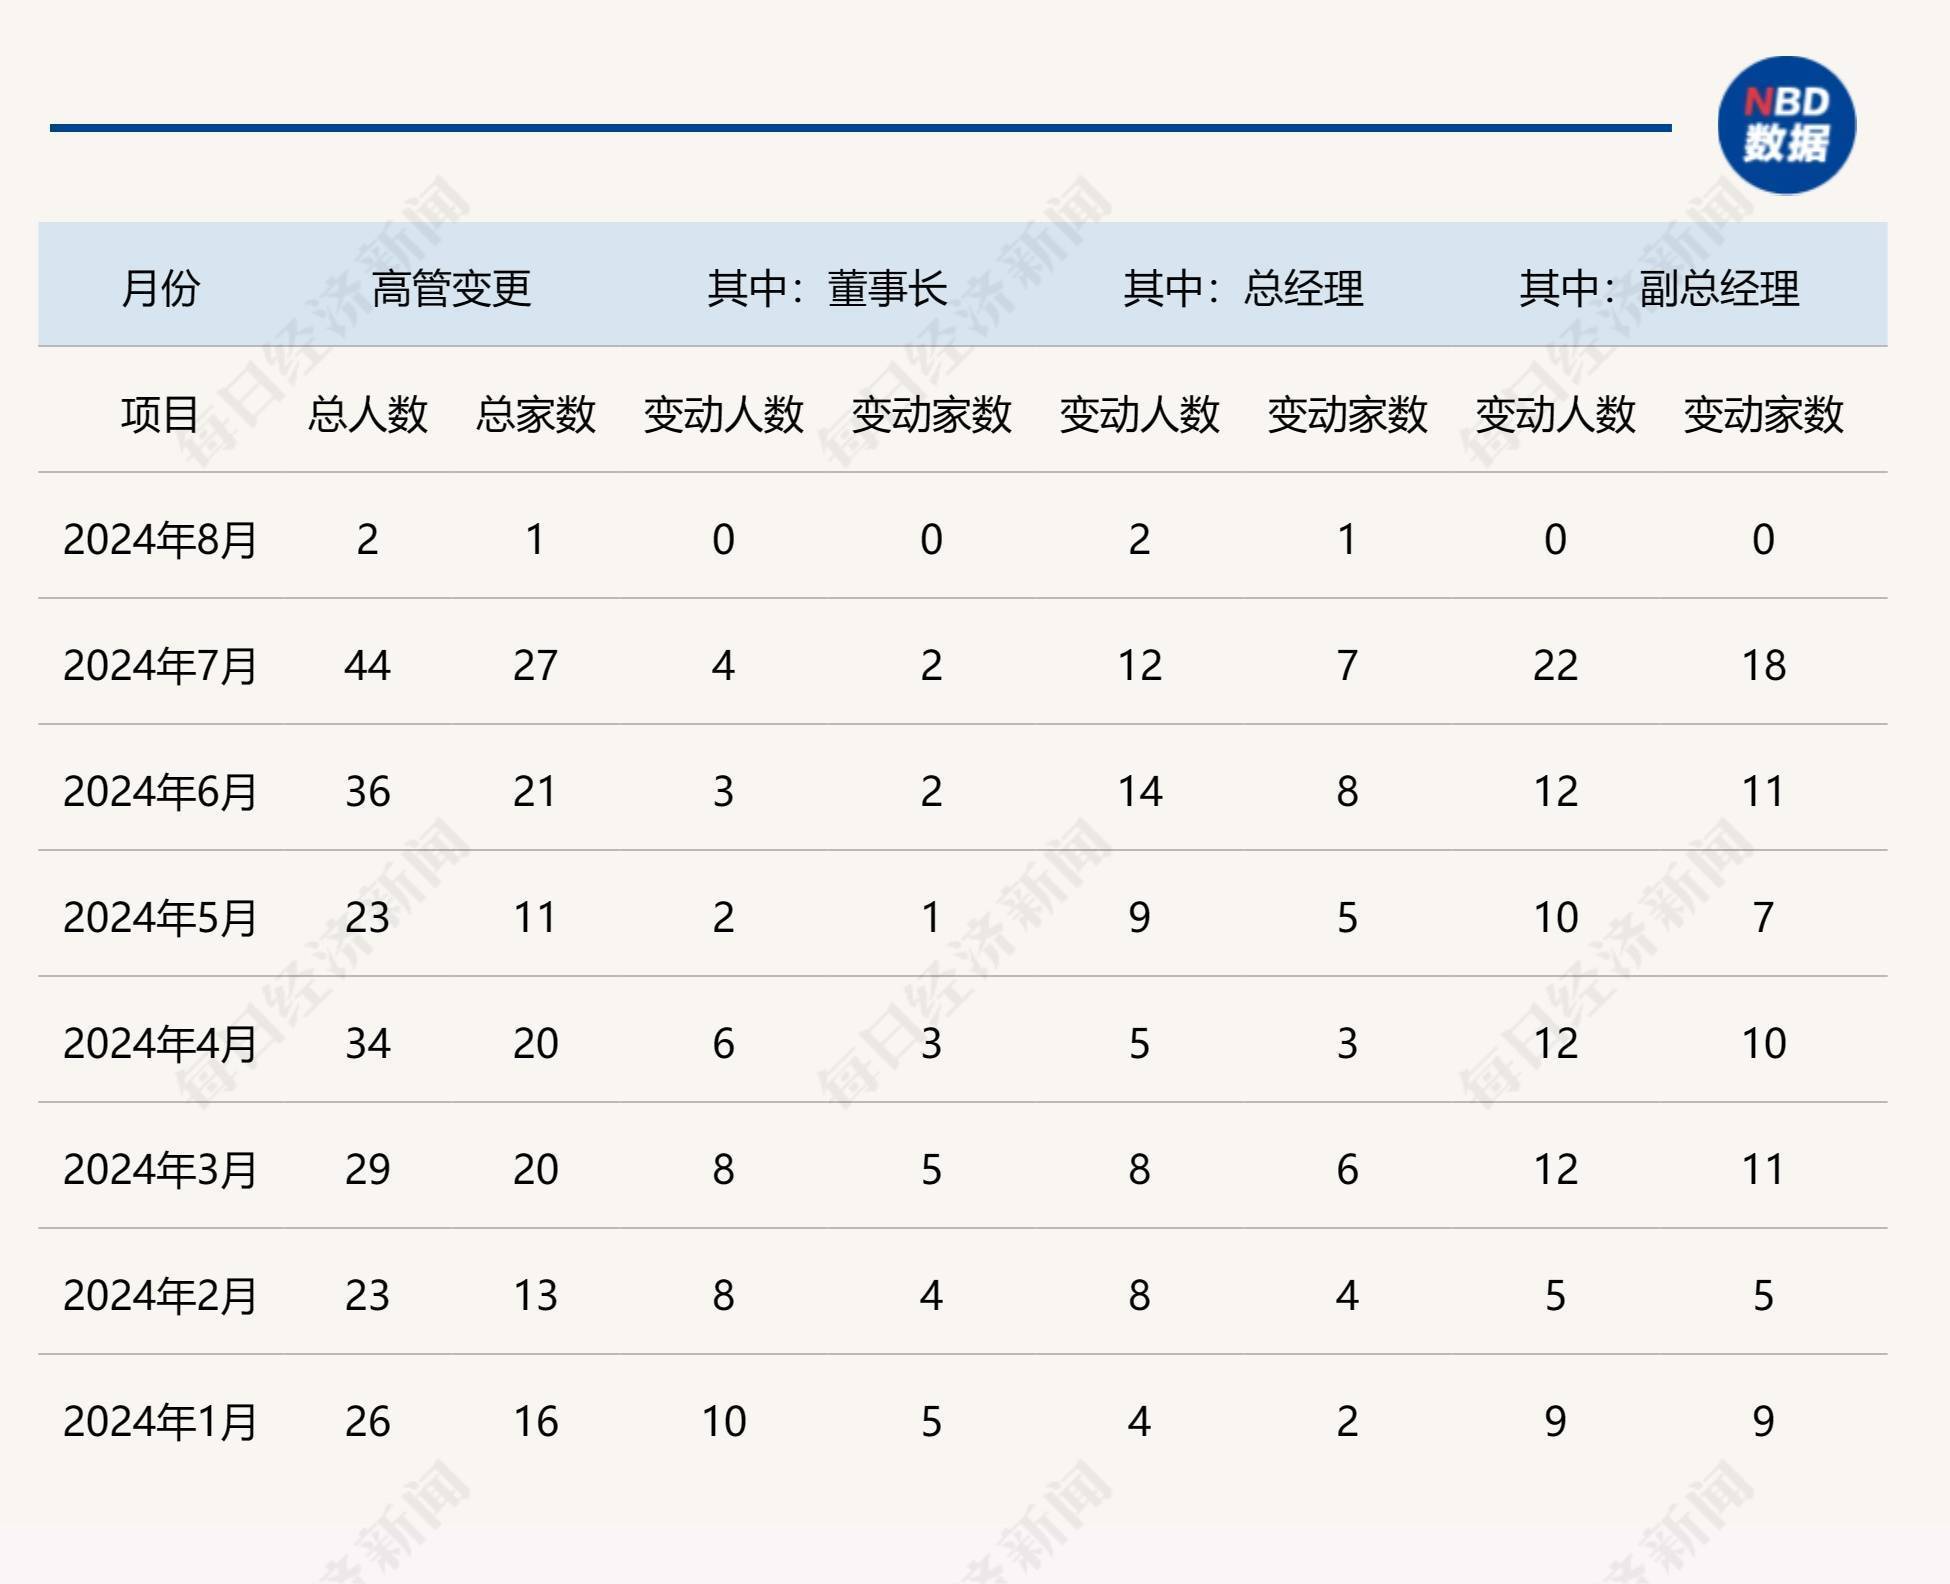Click value 9 in May 总经理 变动人数

[x=1139, y=918]
